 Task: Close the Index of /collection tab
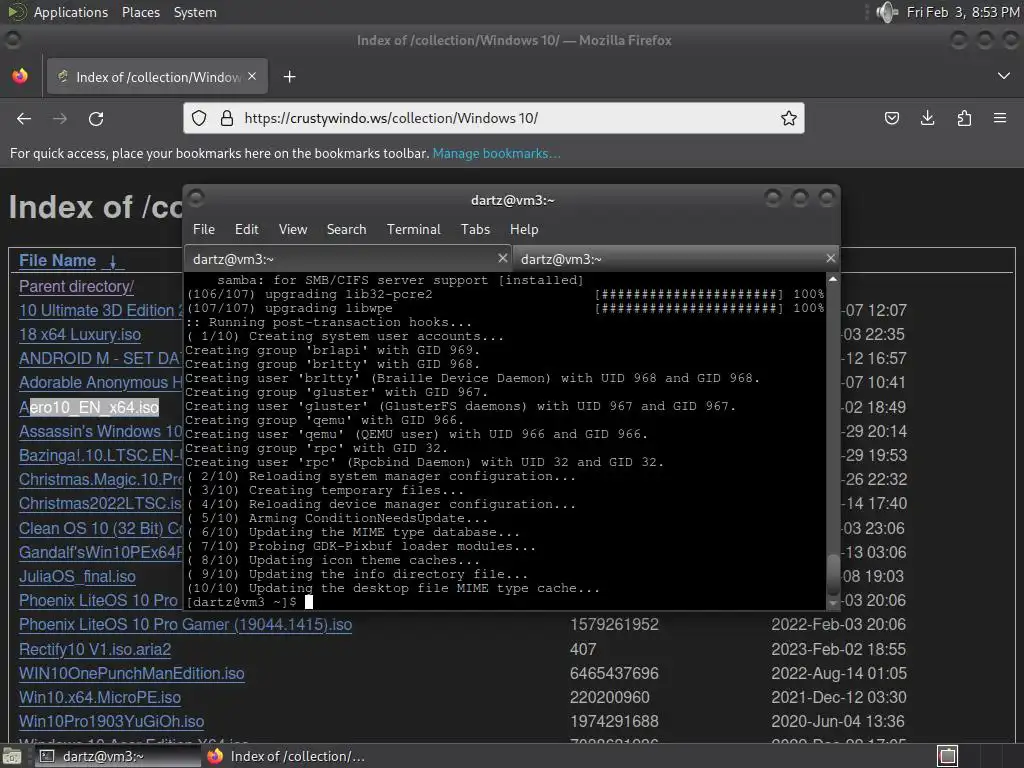pyautogui.click(x=252, y=76)
